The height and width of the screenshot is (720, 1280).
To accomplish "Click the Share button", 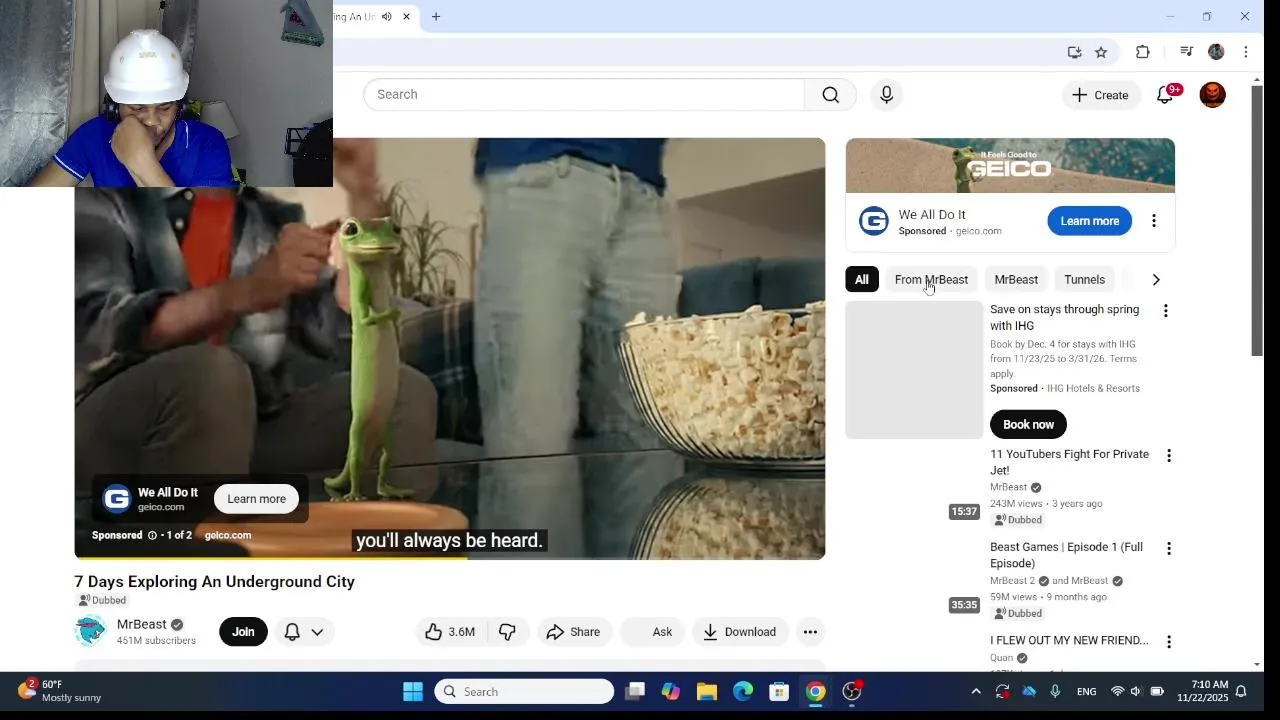I will (573, 632).
